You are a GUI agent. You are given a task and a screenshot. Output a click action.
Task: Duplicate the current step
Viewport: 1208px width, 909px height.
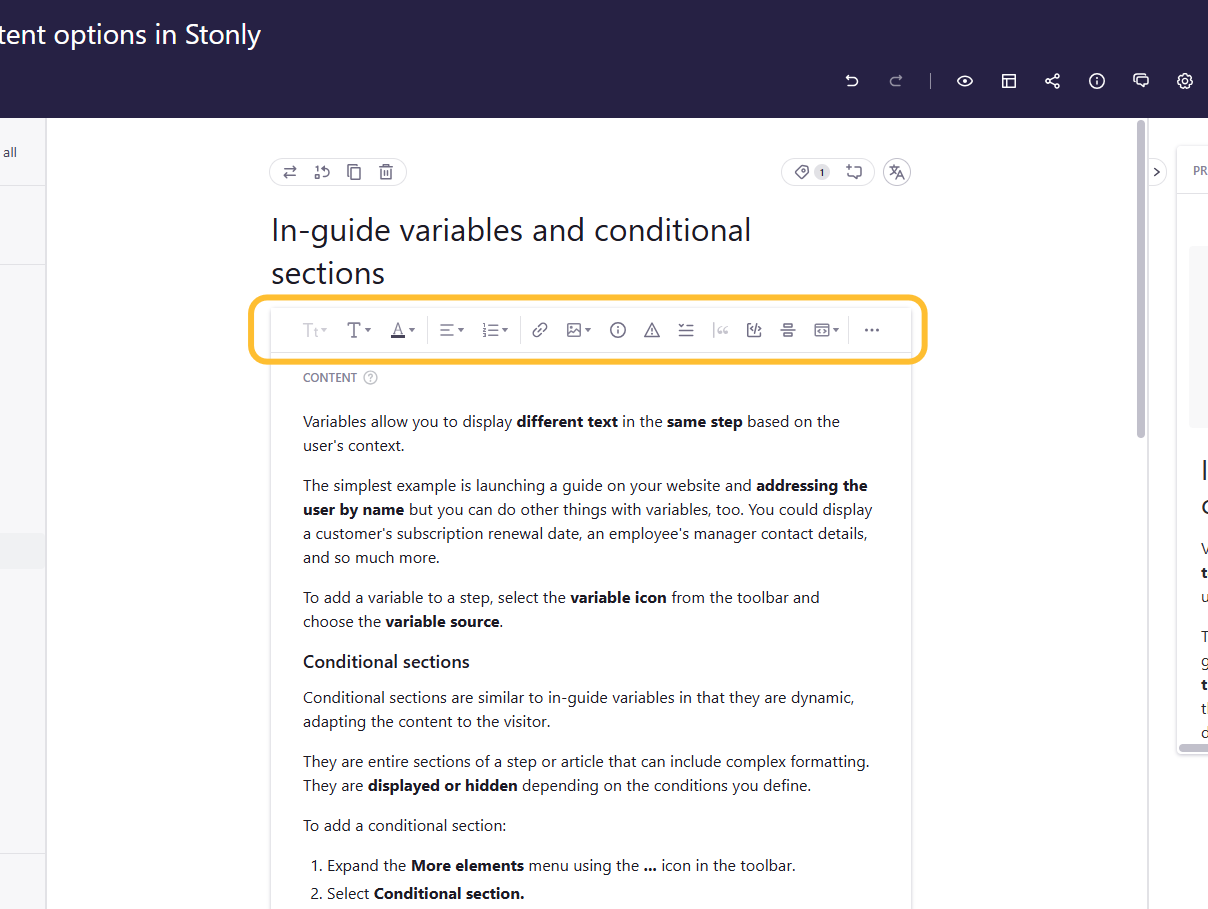coord(353,171)
